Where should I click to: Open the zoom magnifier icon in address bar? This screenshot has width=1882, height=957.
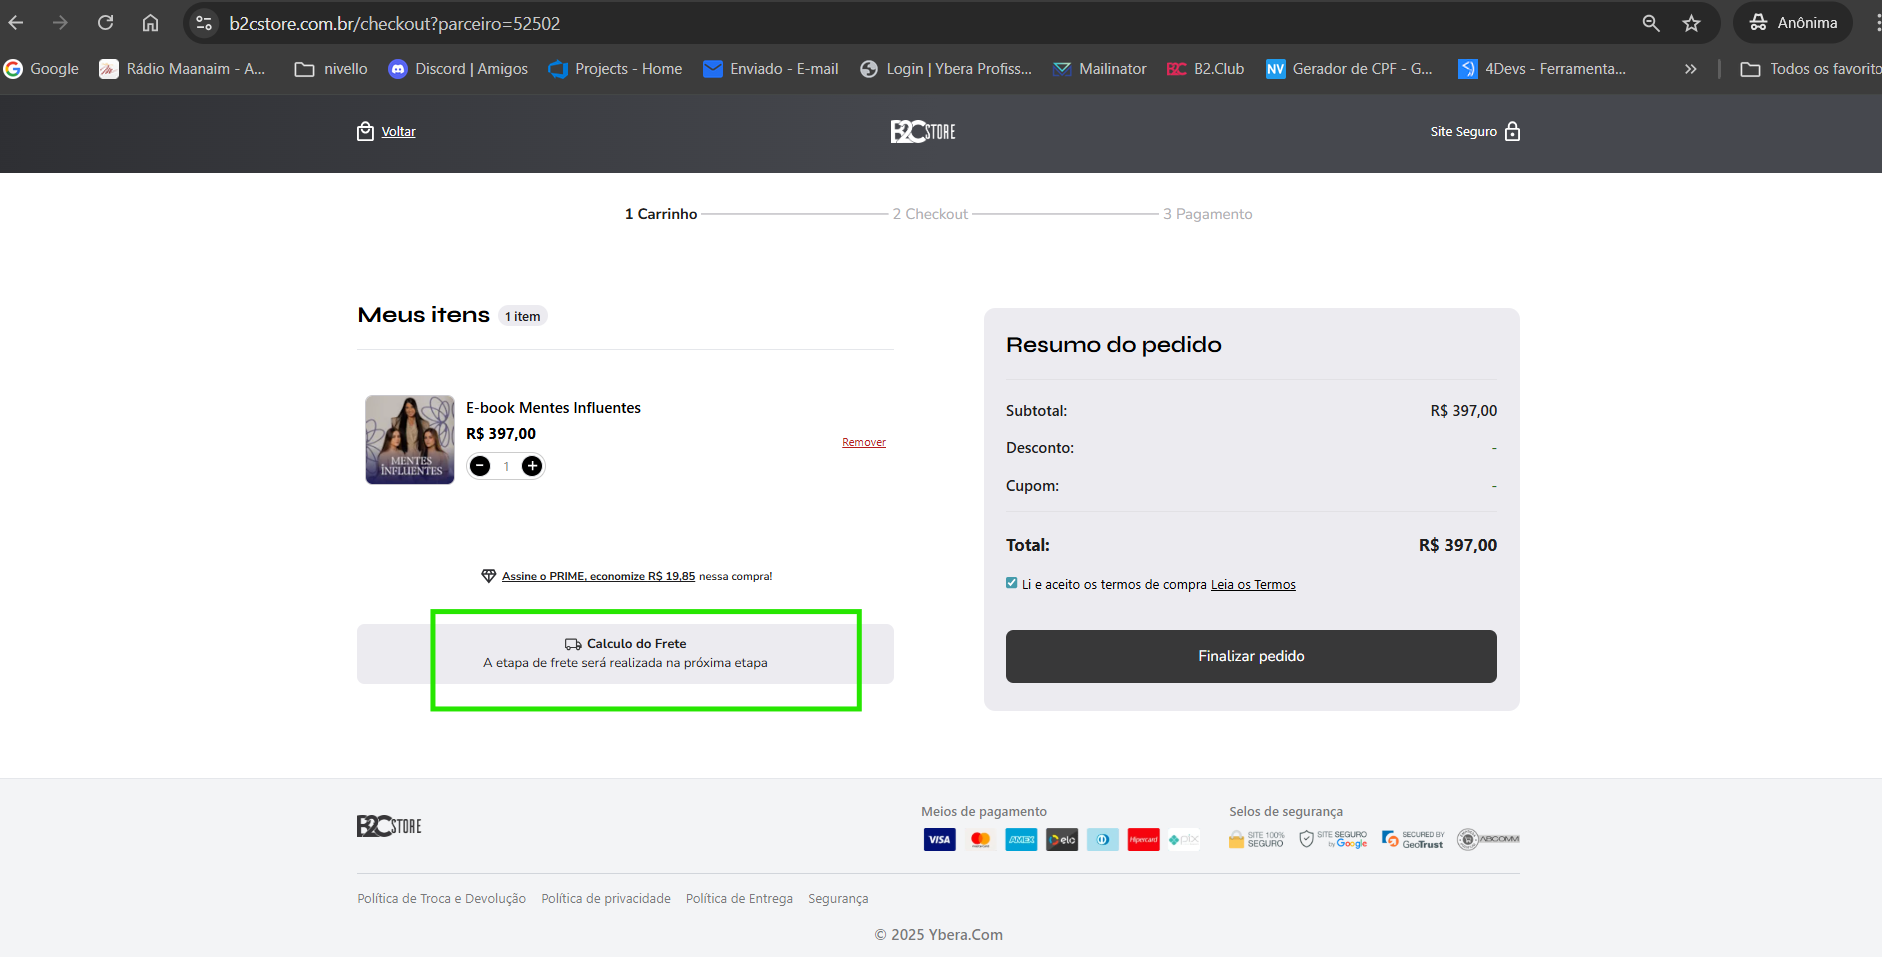pyautogui.click(x=1651, y=23)
